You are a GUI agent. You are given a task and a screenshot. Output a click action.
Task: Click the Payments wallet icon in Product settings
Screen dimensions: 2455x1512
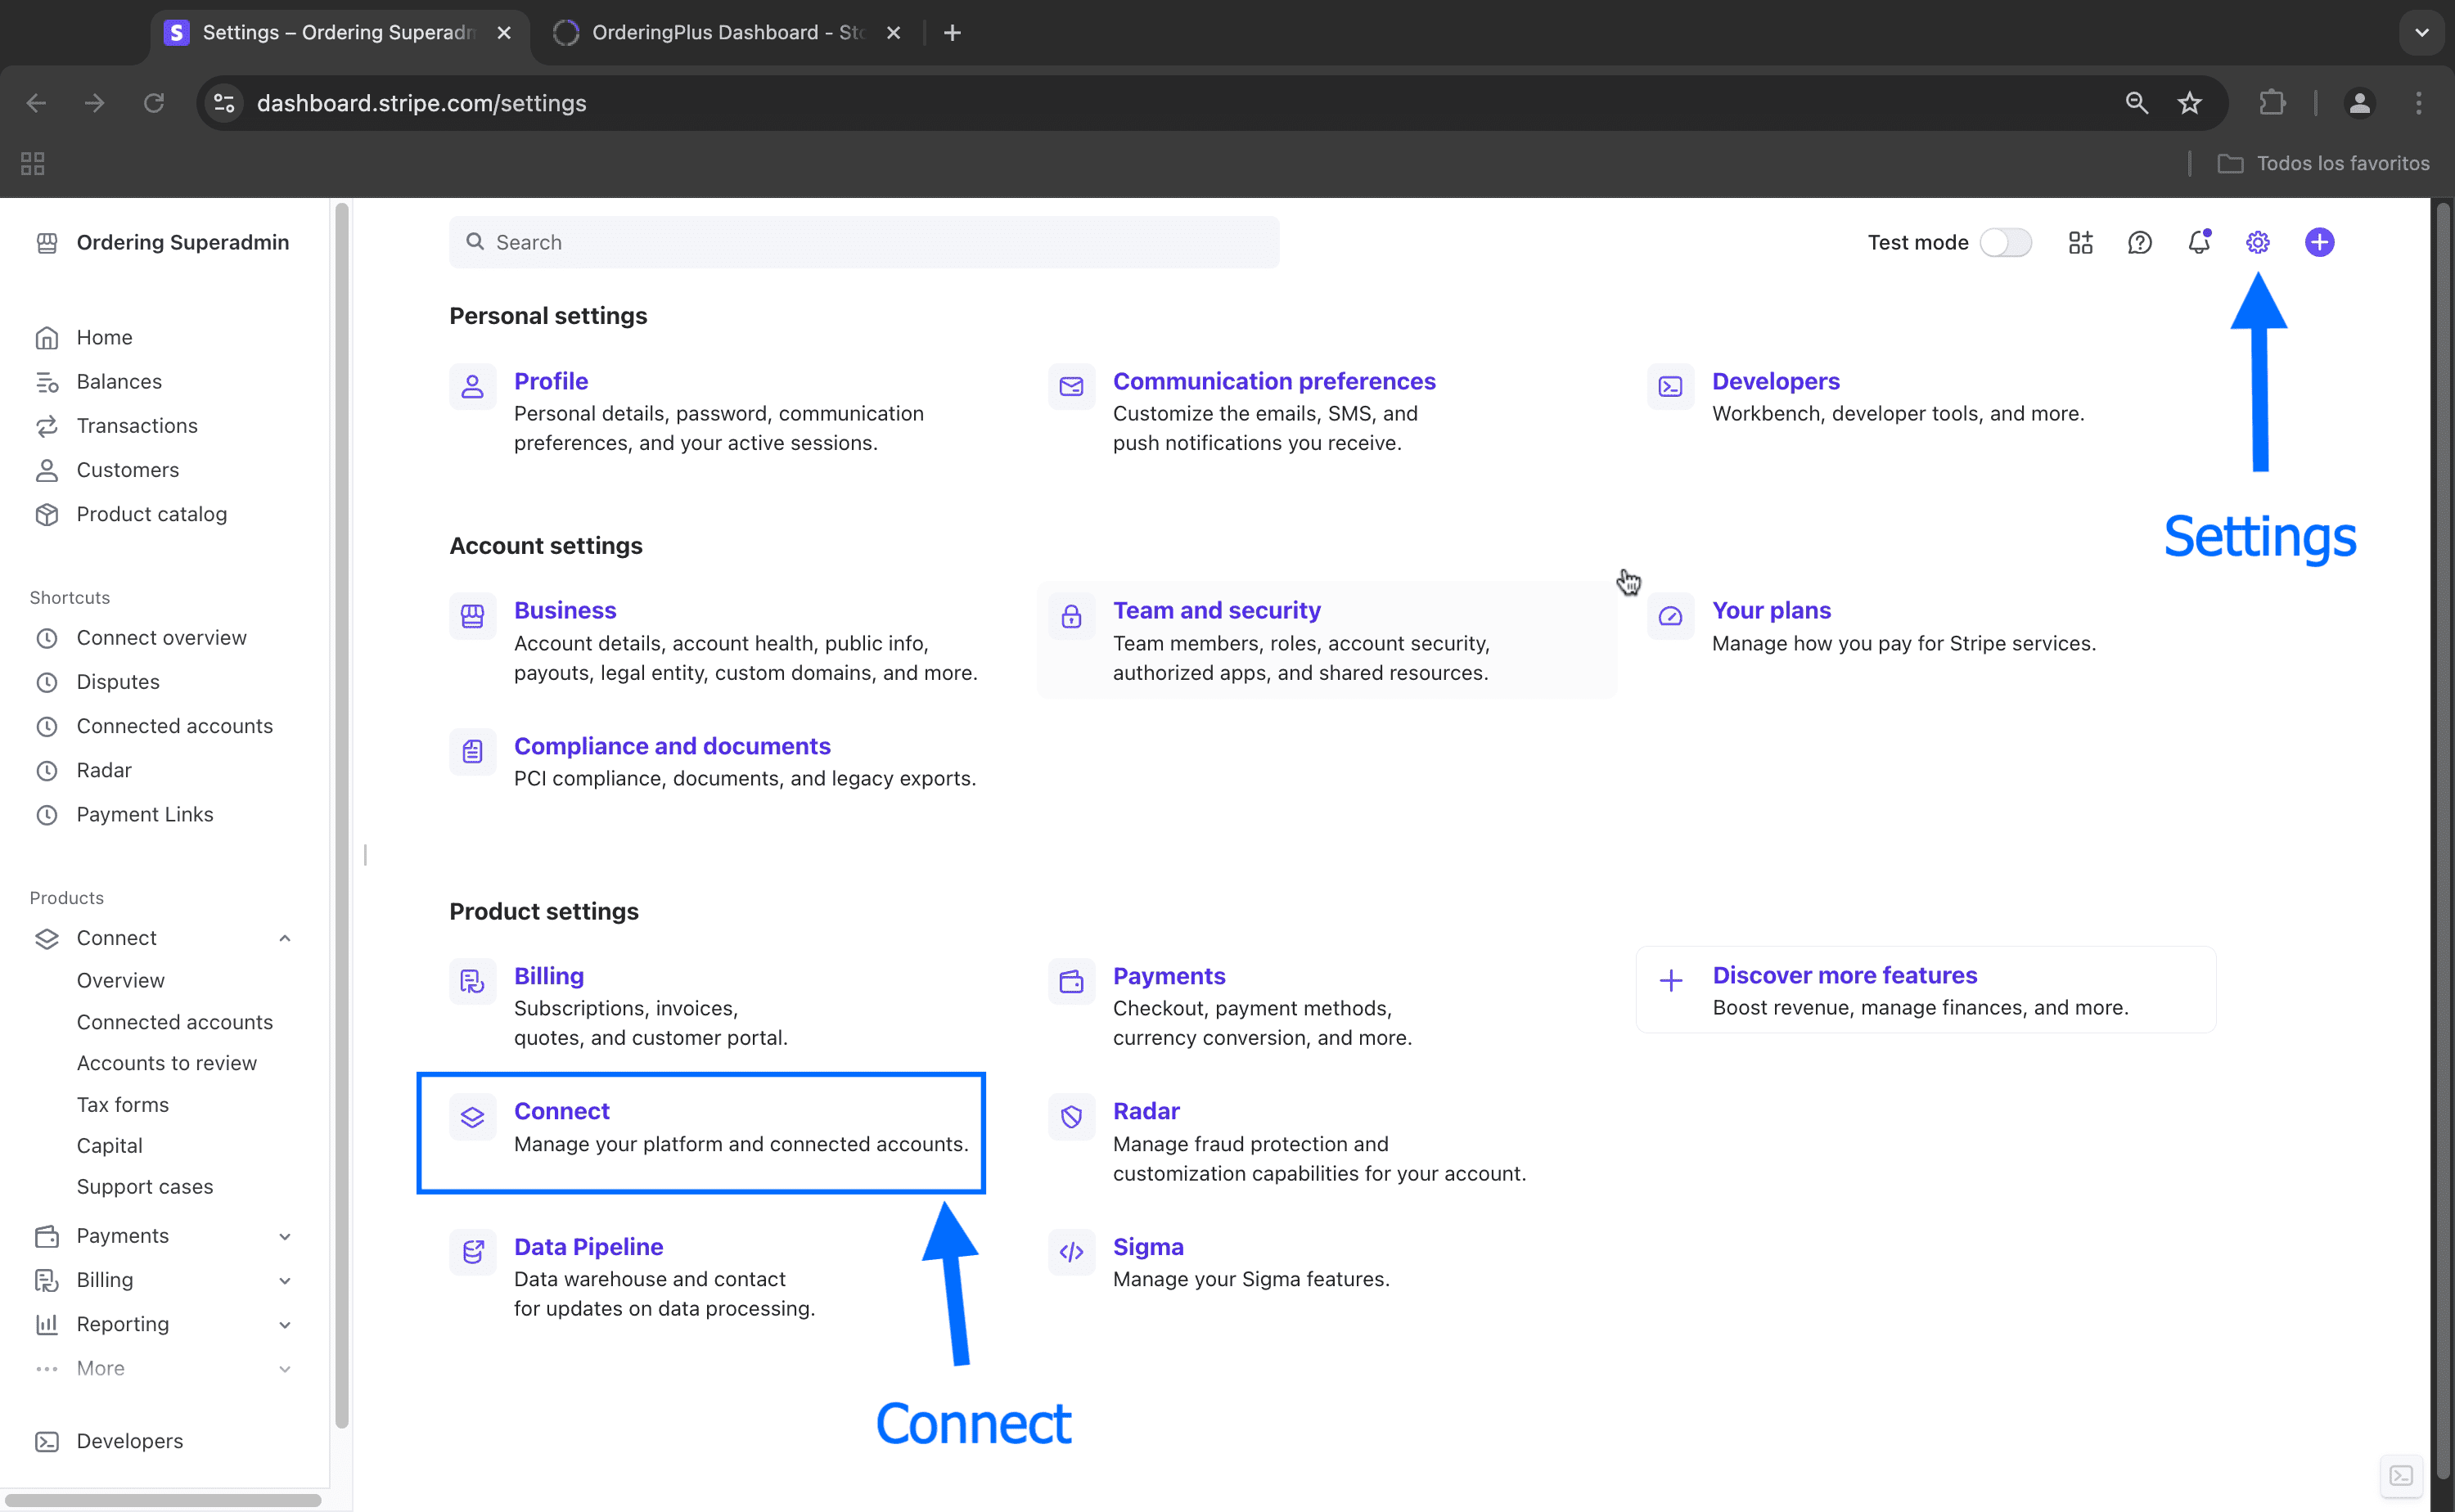(x=1071, y=981)
